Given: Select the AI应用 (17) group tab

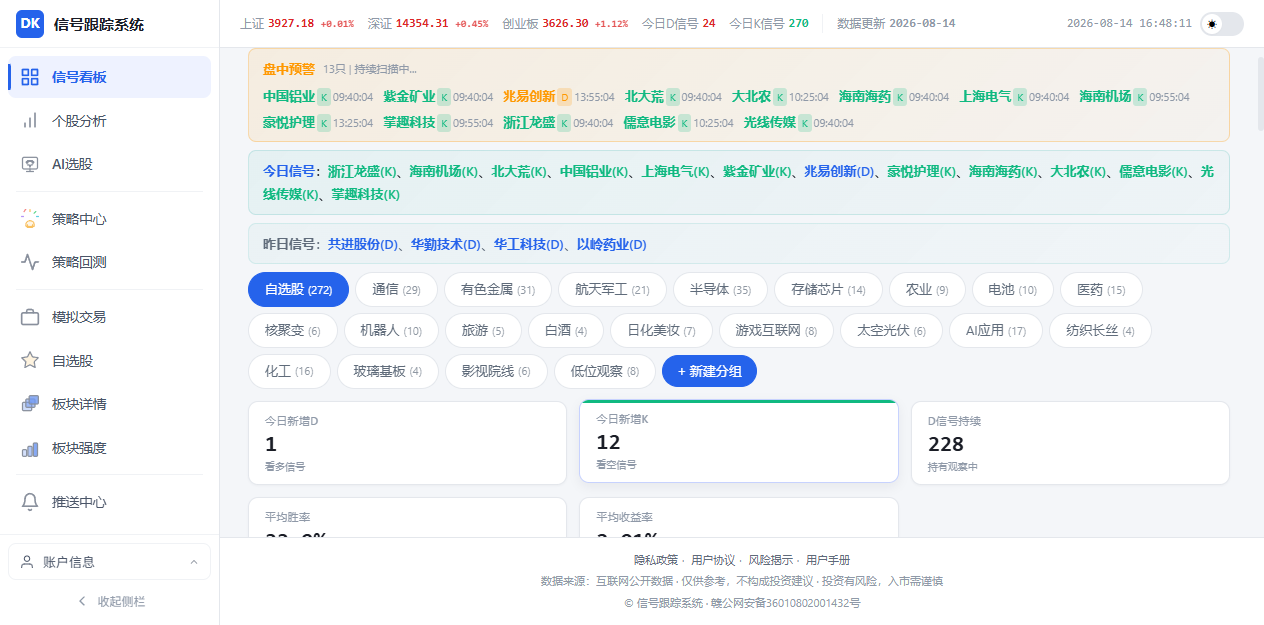Looking at the screenshot, I should tap(996, 331).
